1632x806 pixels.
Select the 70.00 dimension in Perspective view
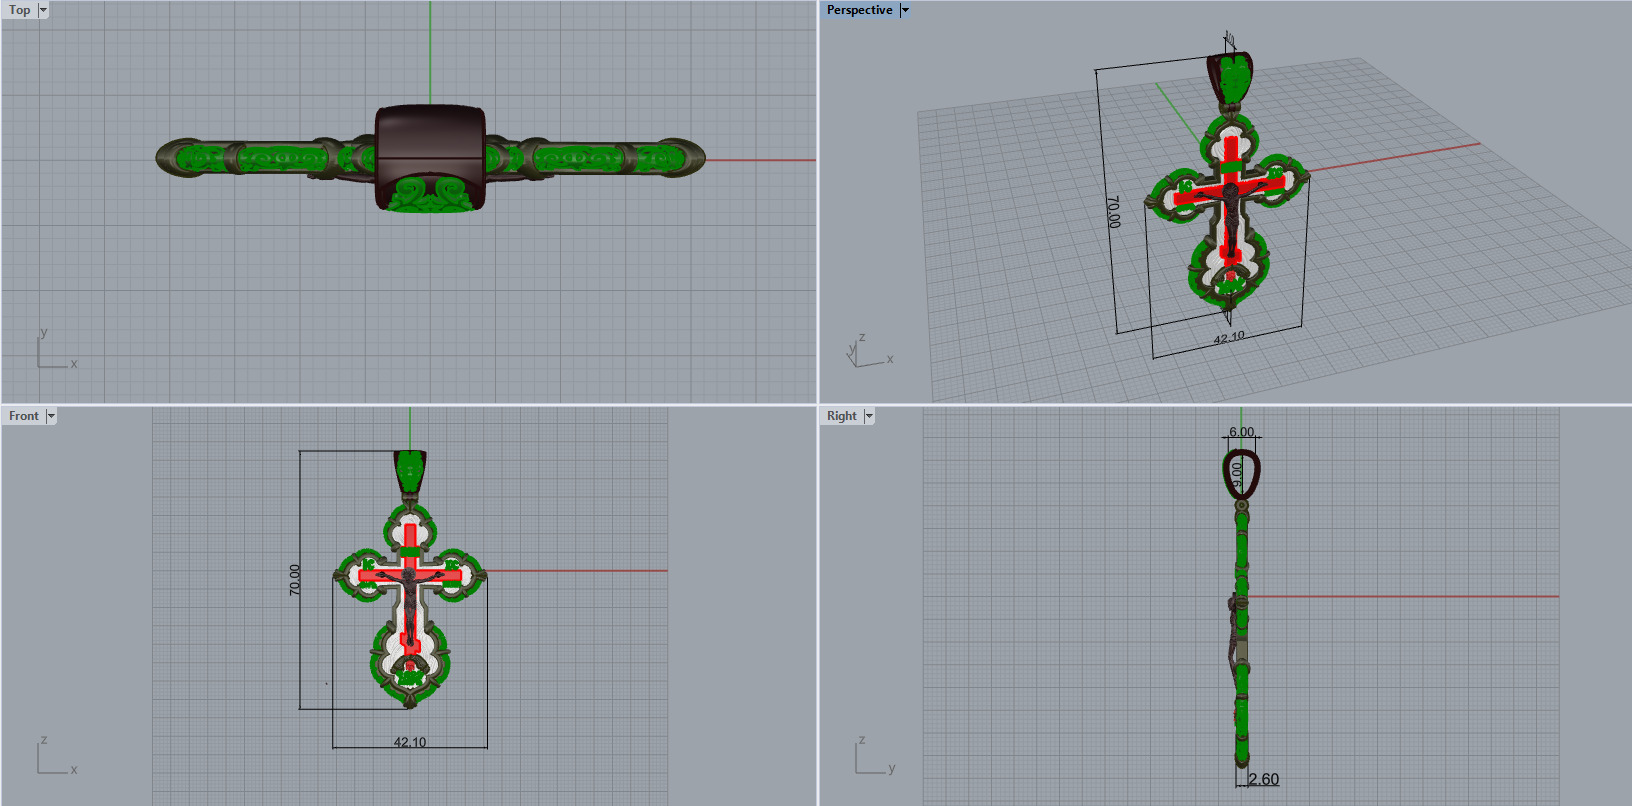1113,212
